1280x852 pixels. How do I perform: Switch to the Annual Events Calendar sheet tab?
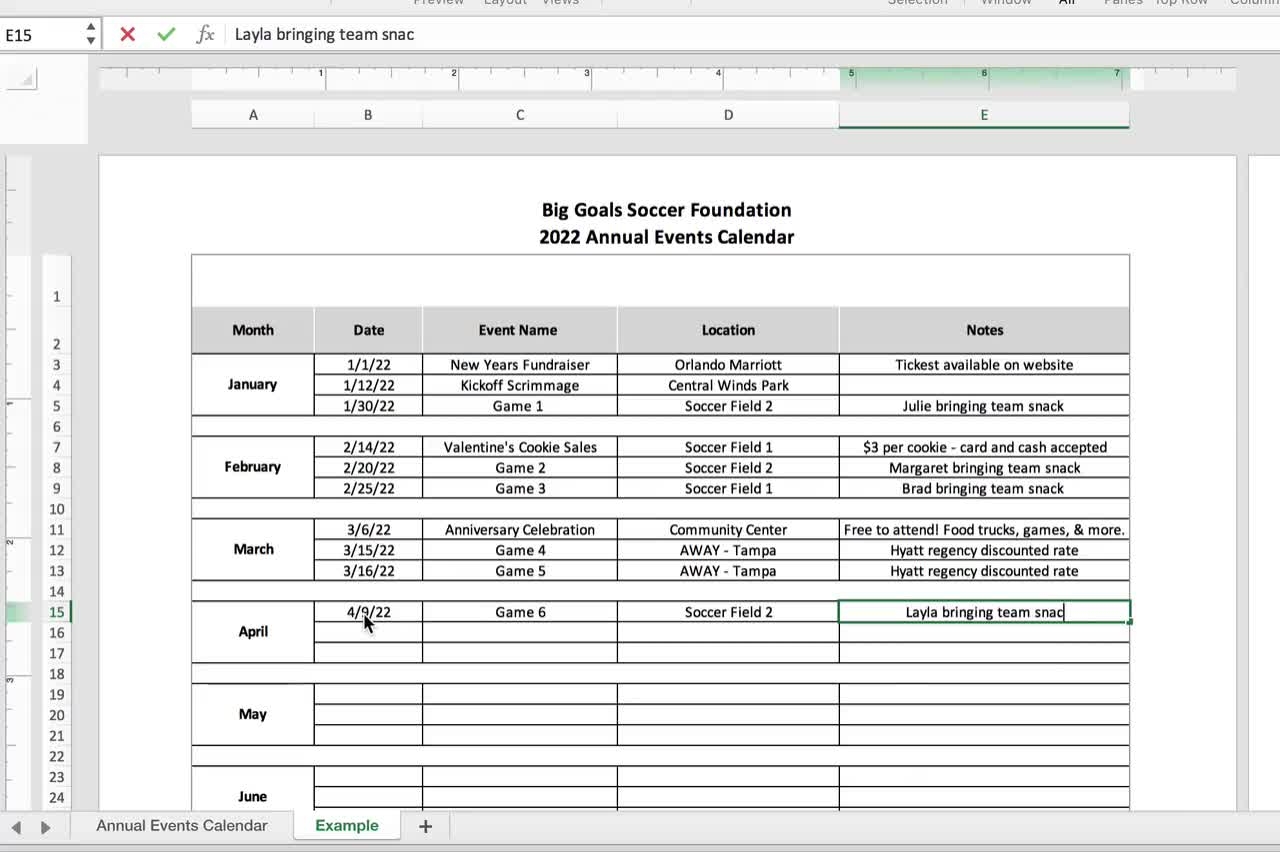[182, 825]
